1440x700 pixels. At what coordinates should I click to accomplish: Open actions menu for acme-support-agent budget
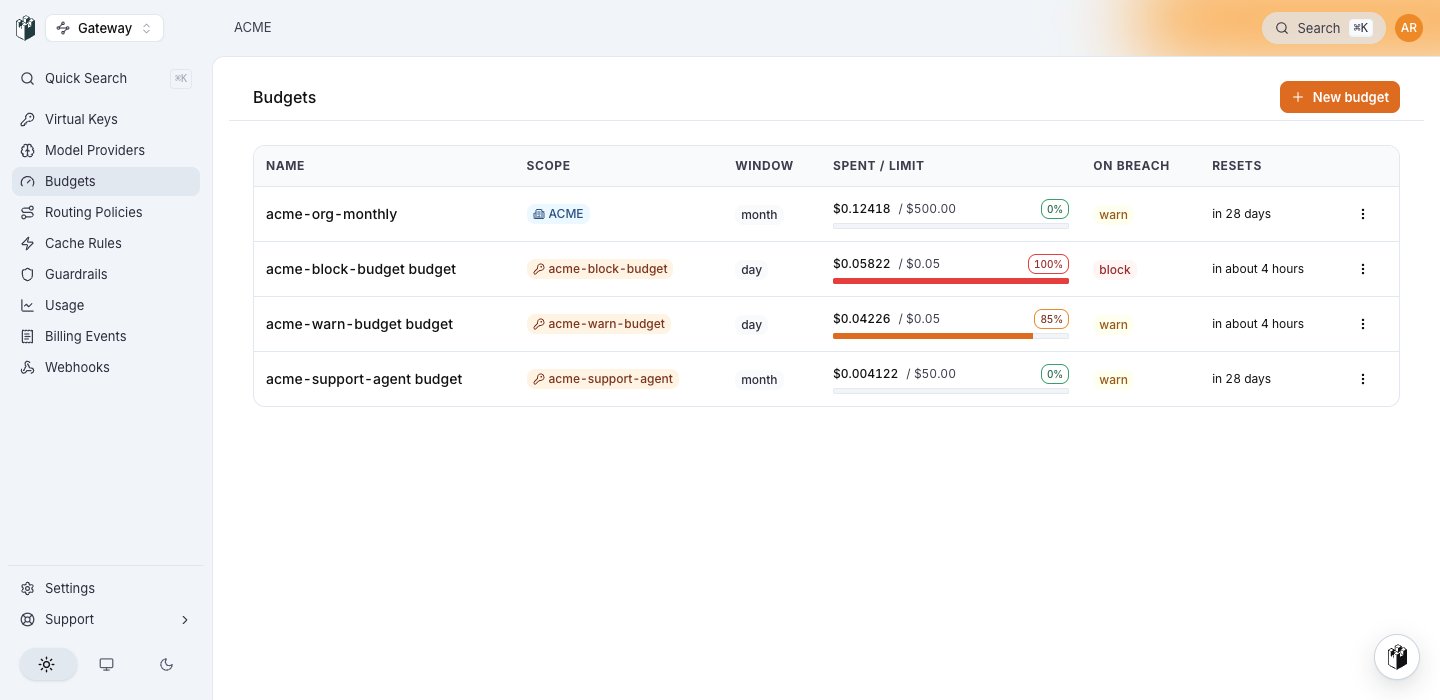[x=1362, y=379]
